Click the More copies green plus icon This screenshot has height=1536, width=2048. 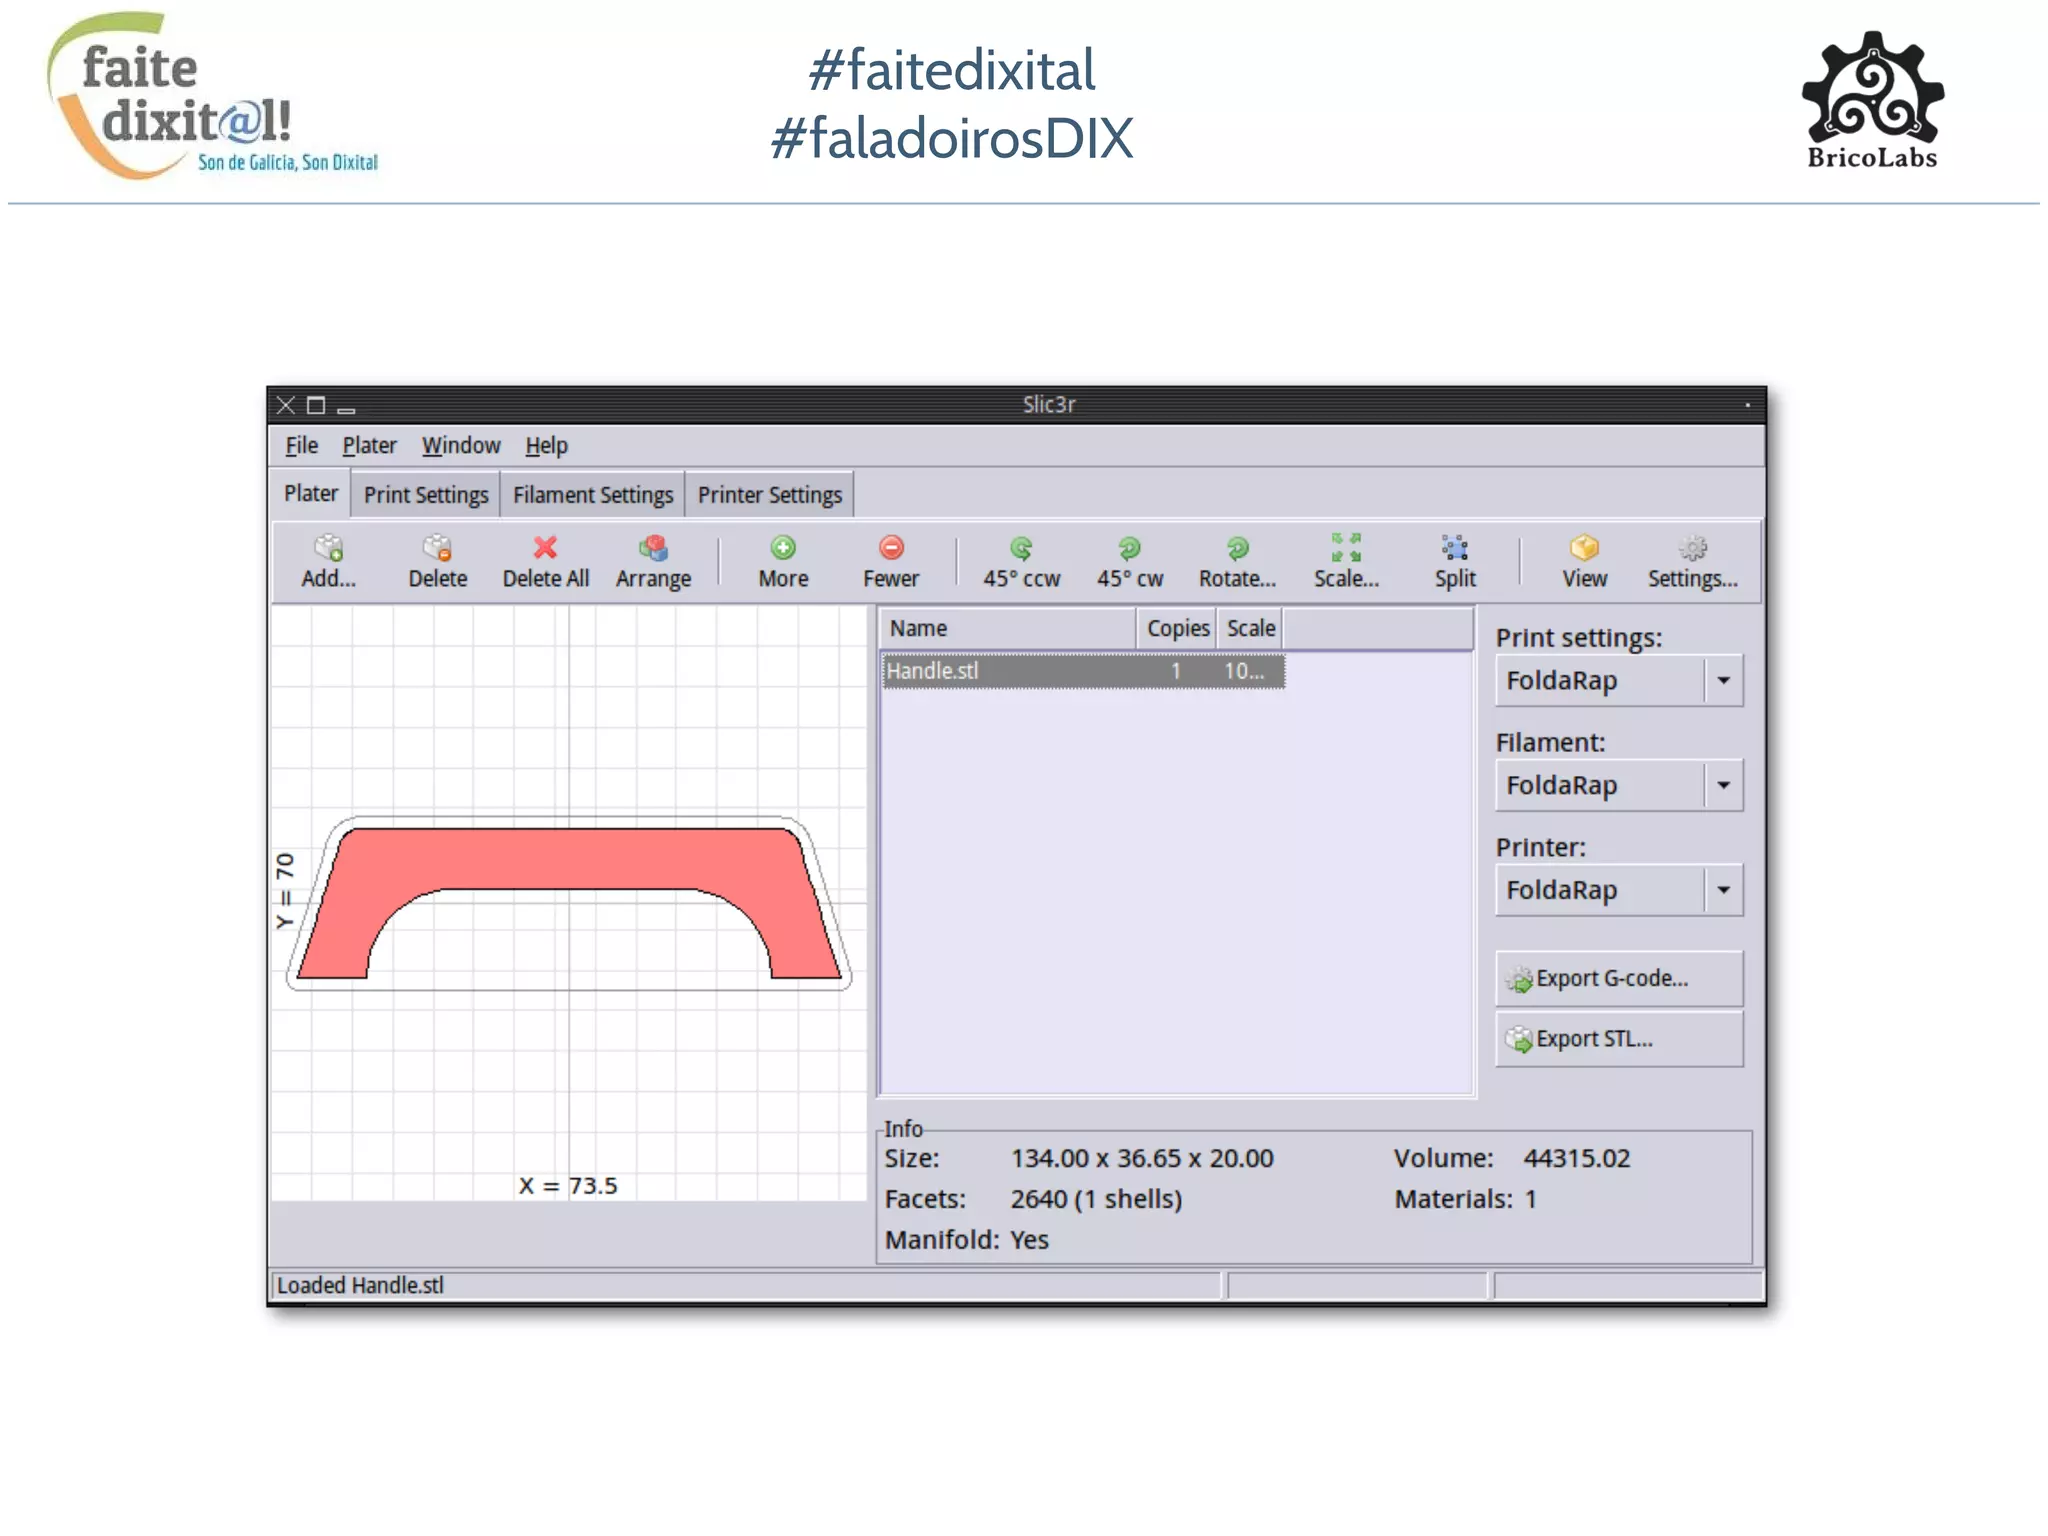(x=783, y=549)
